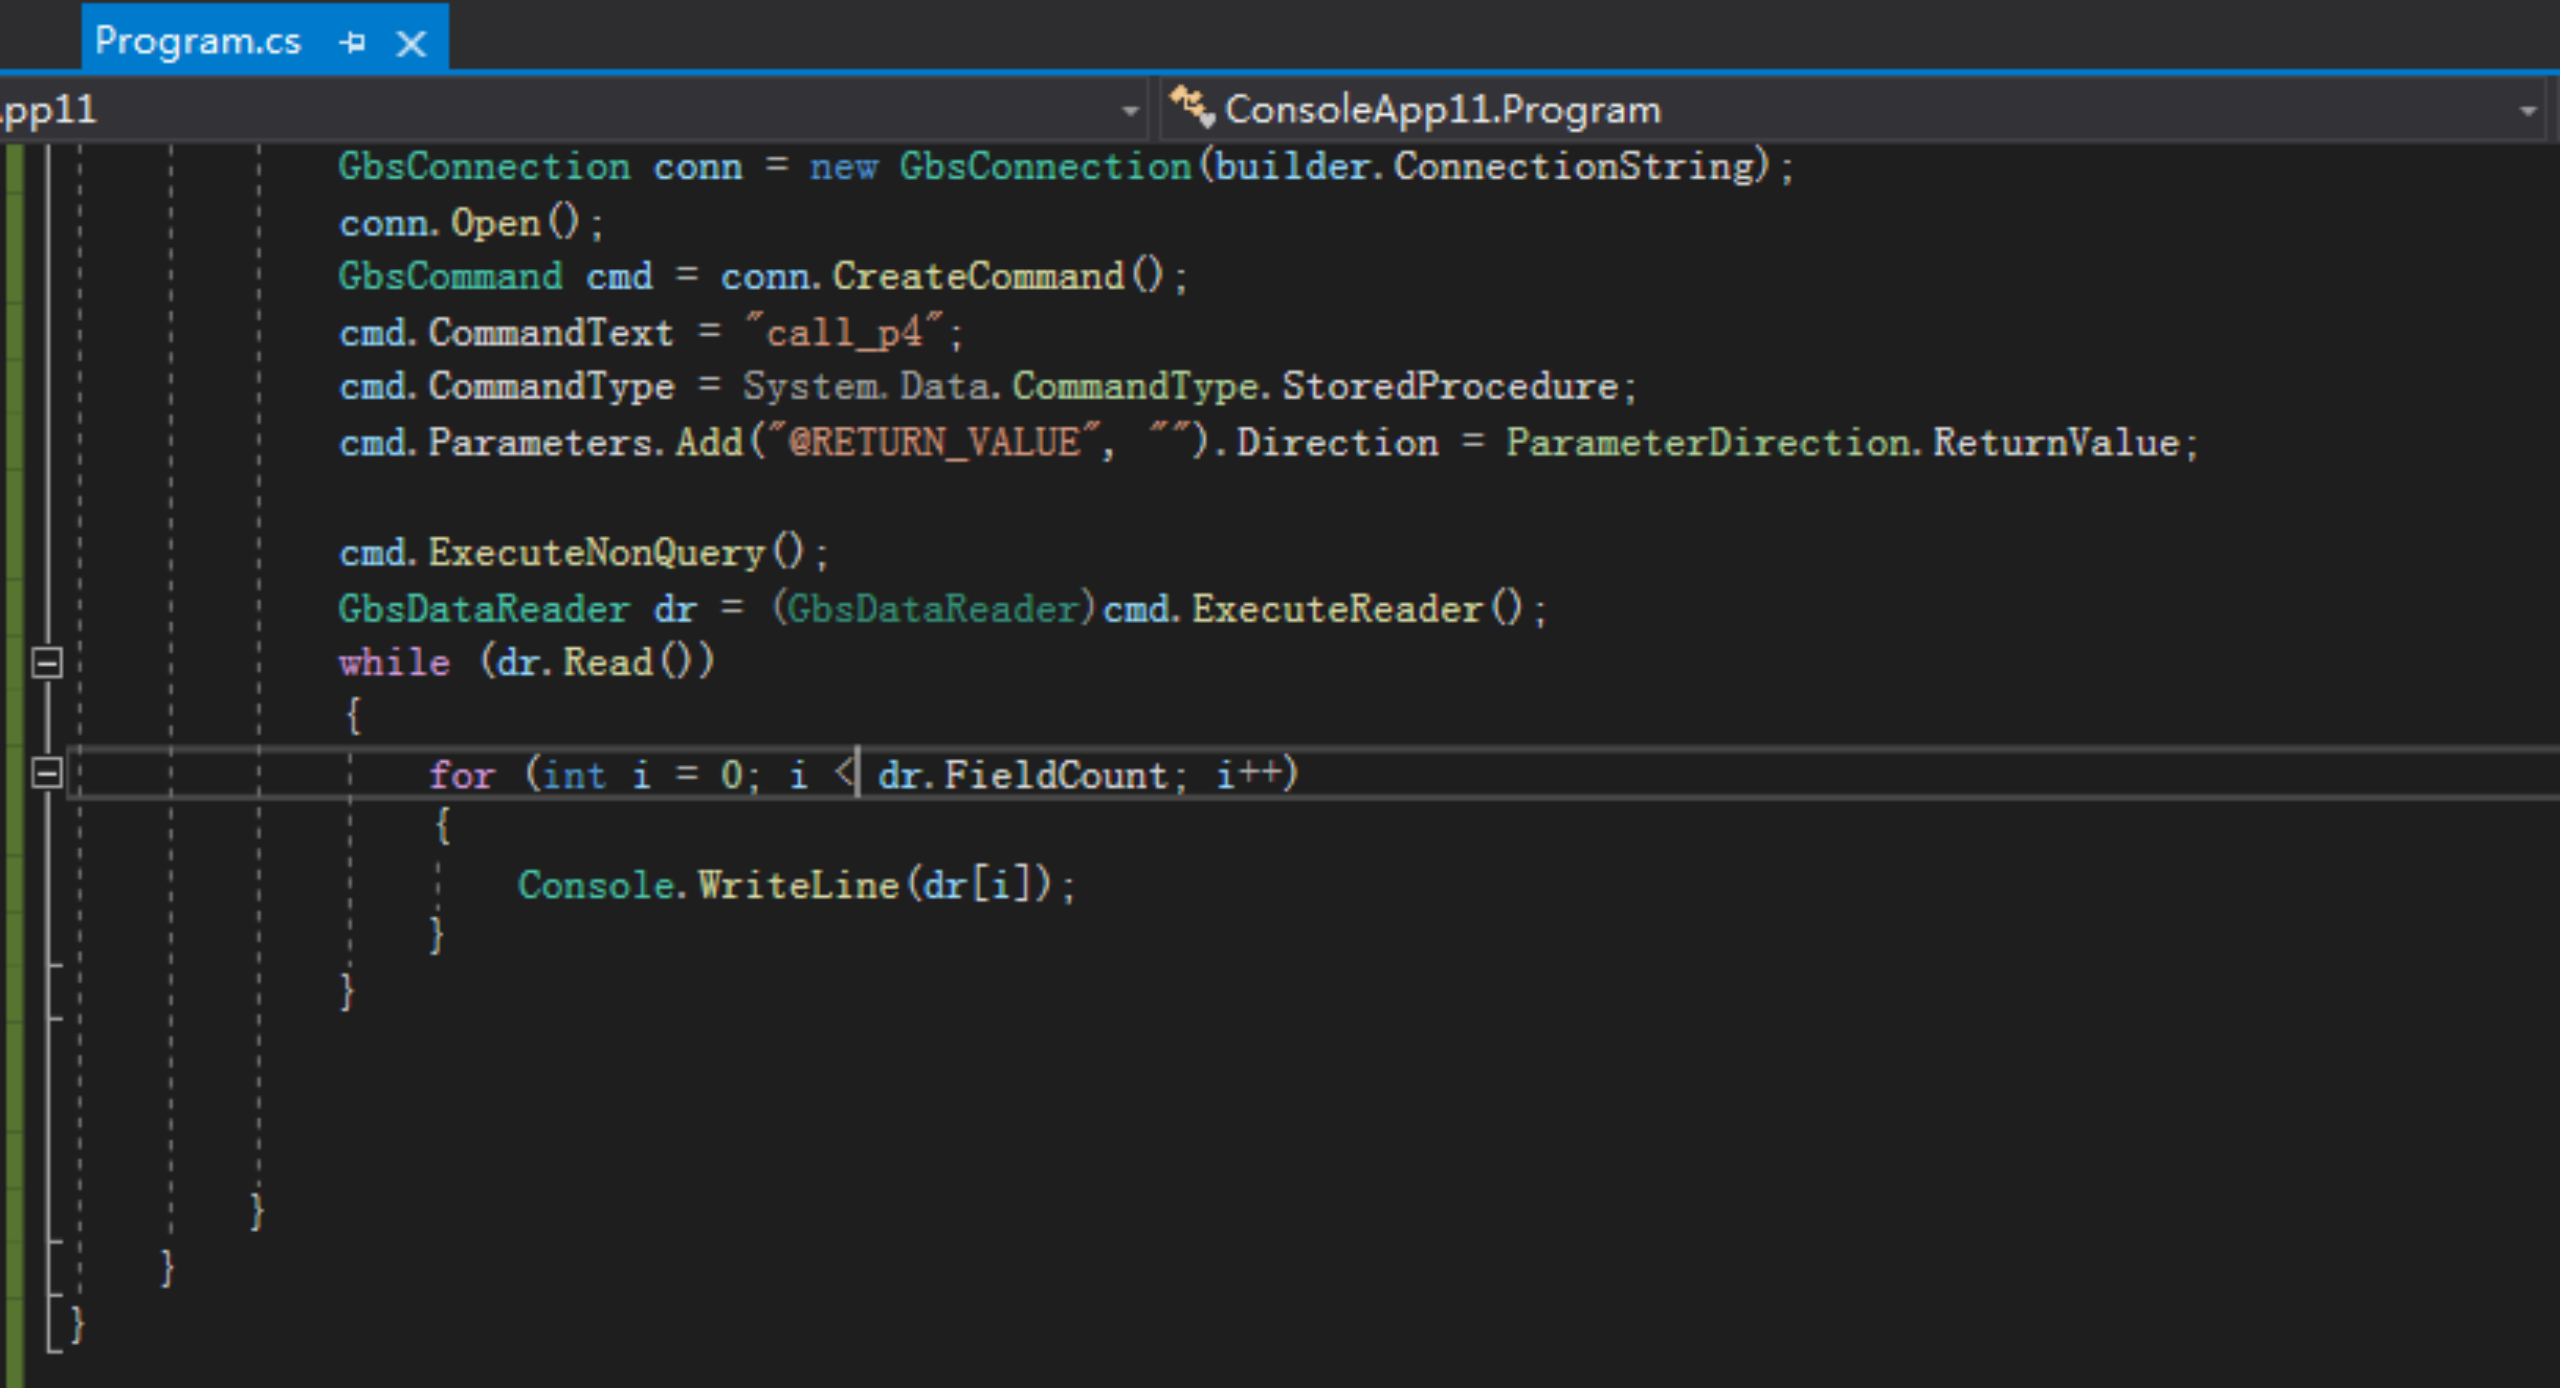The image size is (2560, 1388).
Task: Click the ConsoleApp11.Program class icon
Action: [1192, 107]
